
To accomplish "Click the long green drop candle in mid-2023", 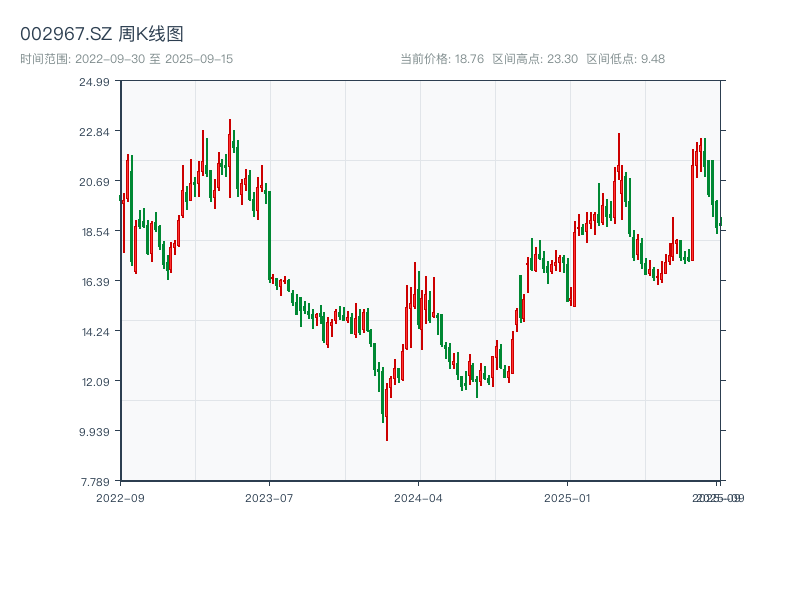I will pos(270,235).
